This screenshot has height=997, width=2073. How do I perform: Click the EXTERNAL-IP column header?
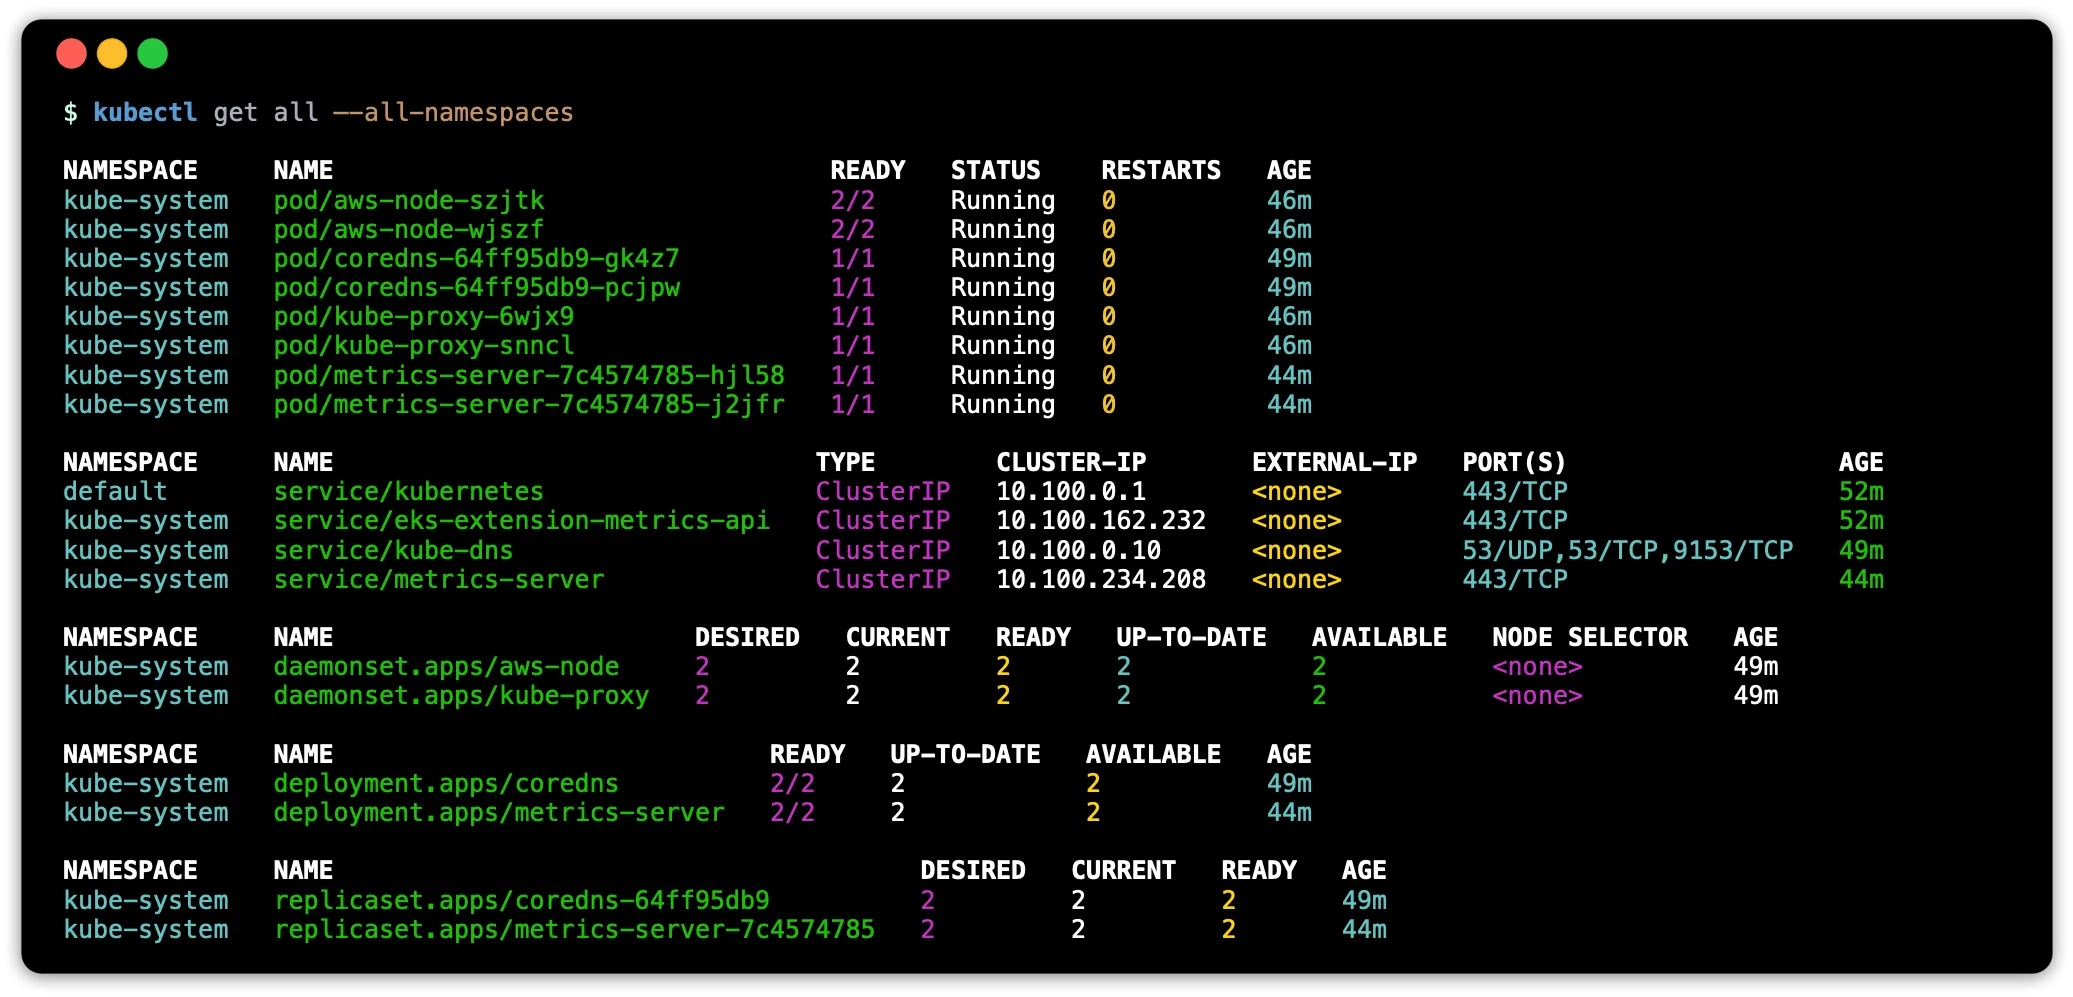tap(1334, 462)
